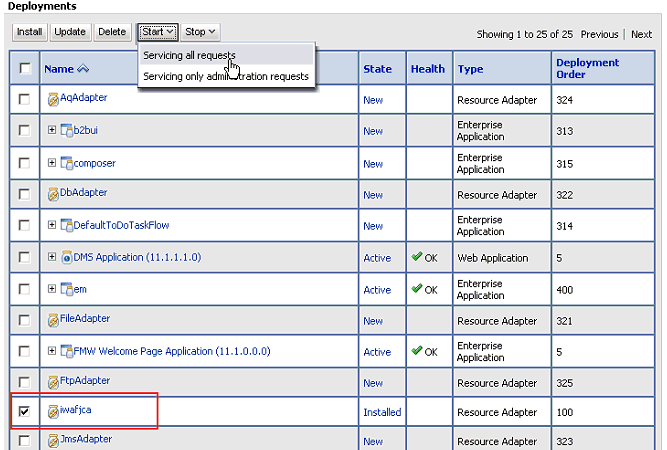Go to Next page of deployments
The height and width of the screenshot is (450, 667).
point(641,34)
